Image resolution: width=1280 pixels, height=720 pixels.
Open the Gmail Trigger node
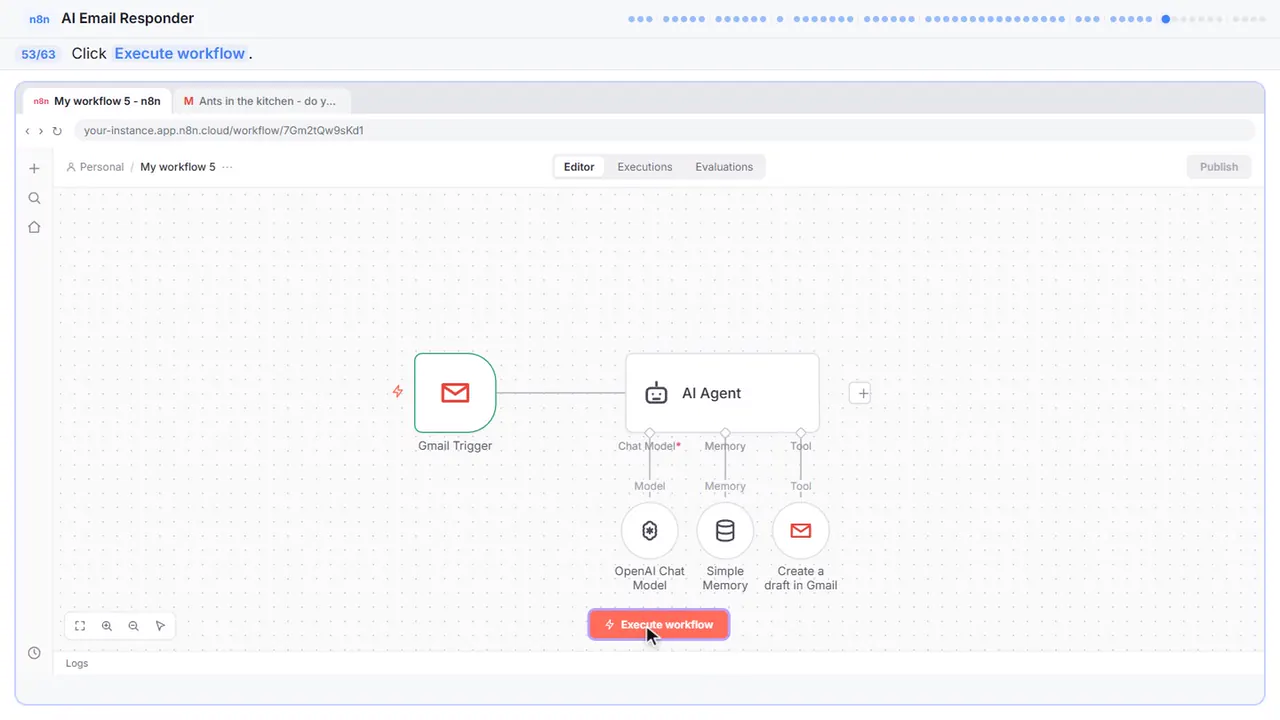tap(455, 393)
